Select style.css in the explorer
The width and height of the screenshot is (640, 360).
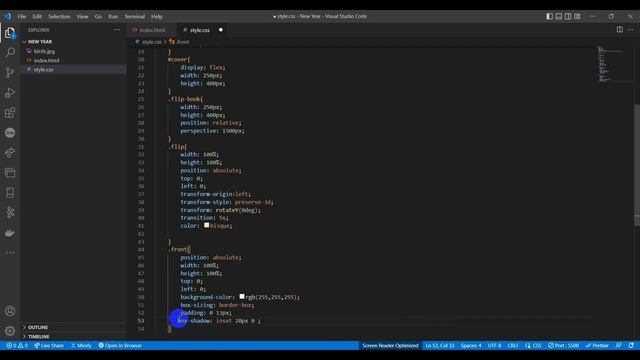click(44, 70)
